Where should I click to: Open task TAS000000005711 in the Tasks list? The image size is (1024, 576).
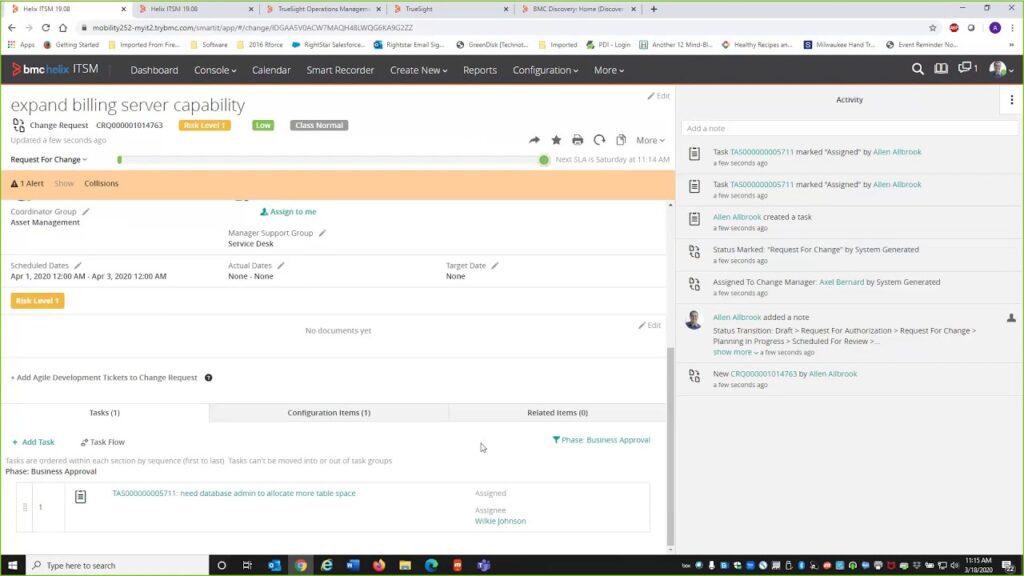pyautogui.click(x=233, y=493)
